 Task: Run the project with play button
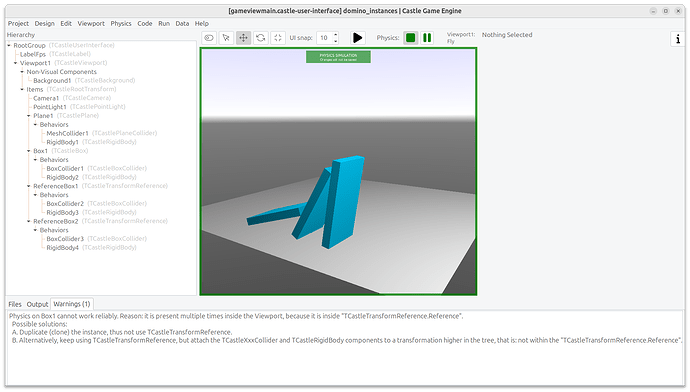(x=358, y=38)
